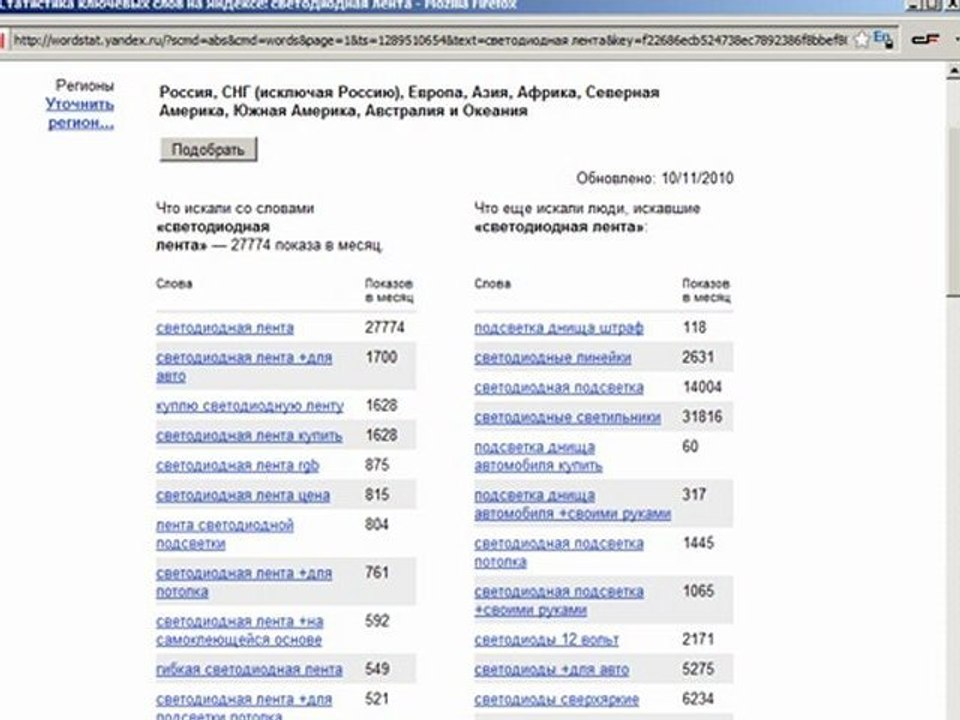Open the подсветка днища штраф link

[x=558, y=328]
